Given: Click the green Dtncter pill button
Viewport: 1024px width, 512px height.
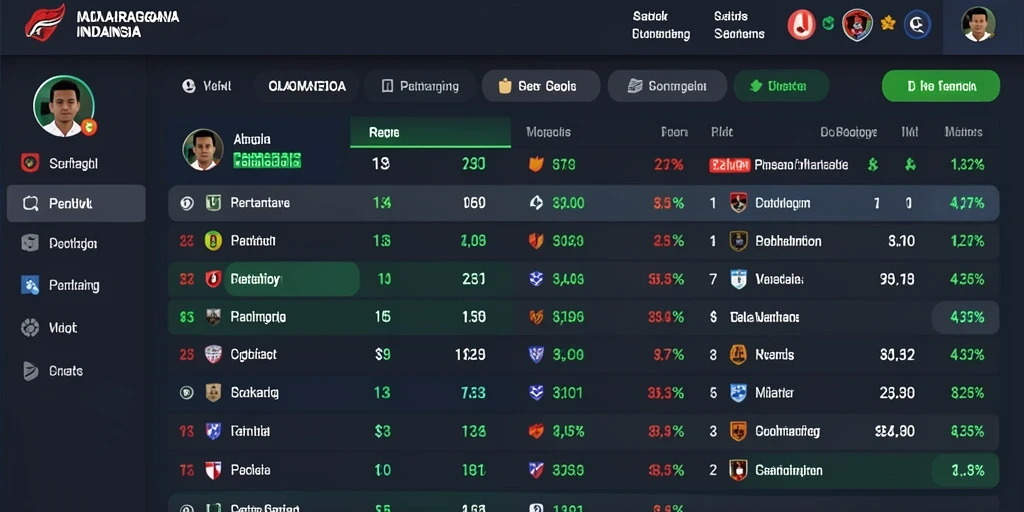Looking at the screenshot, I should [x=781, y=86].
